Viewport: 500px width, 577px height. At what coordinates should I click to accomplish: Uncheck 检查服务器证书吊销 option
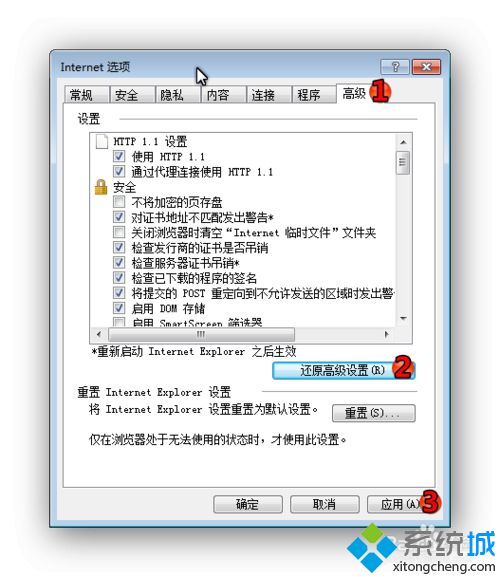pos(119,262)
